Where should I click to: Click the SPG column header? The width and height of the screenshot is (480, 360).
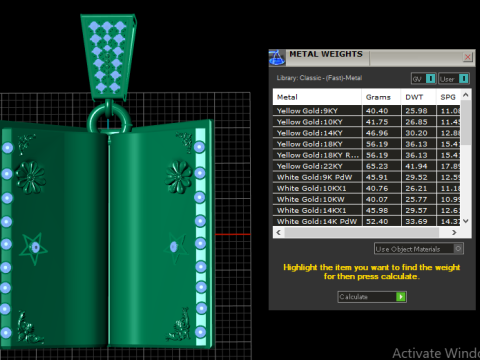click(x=448, y=97)
